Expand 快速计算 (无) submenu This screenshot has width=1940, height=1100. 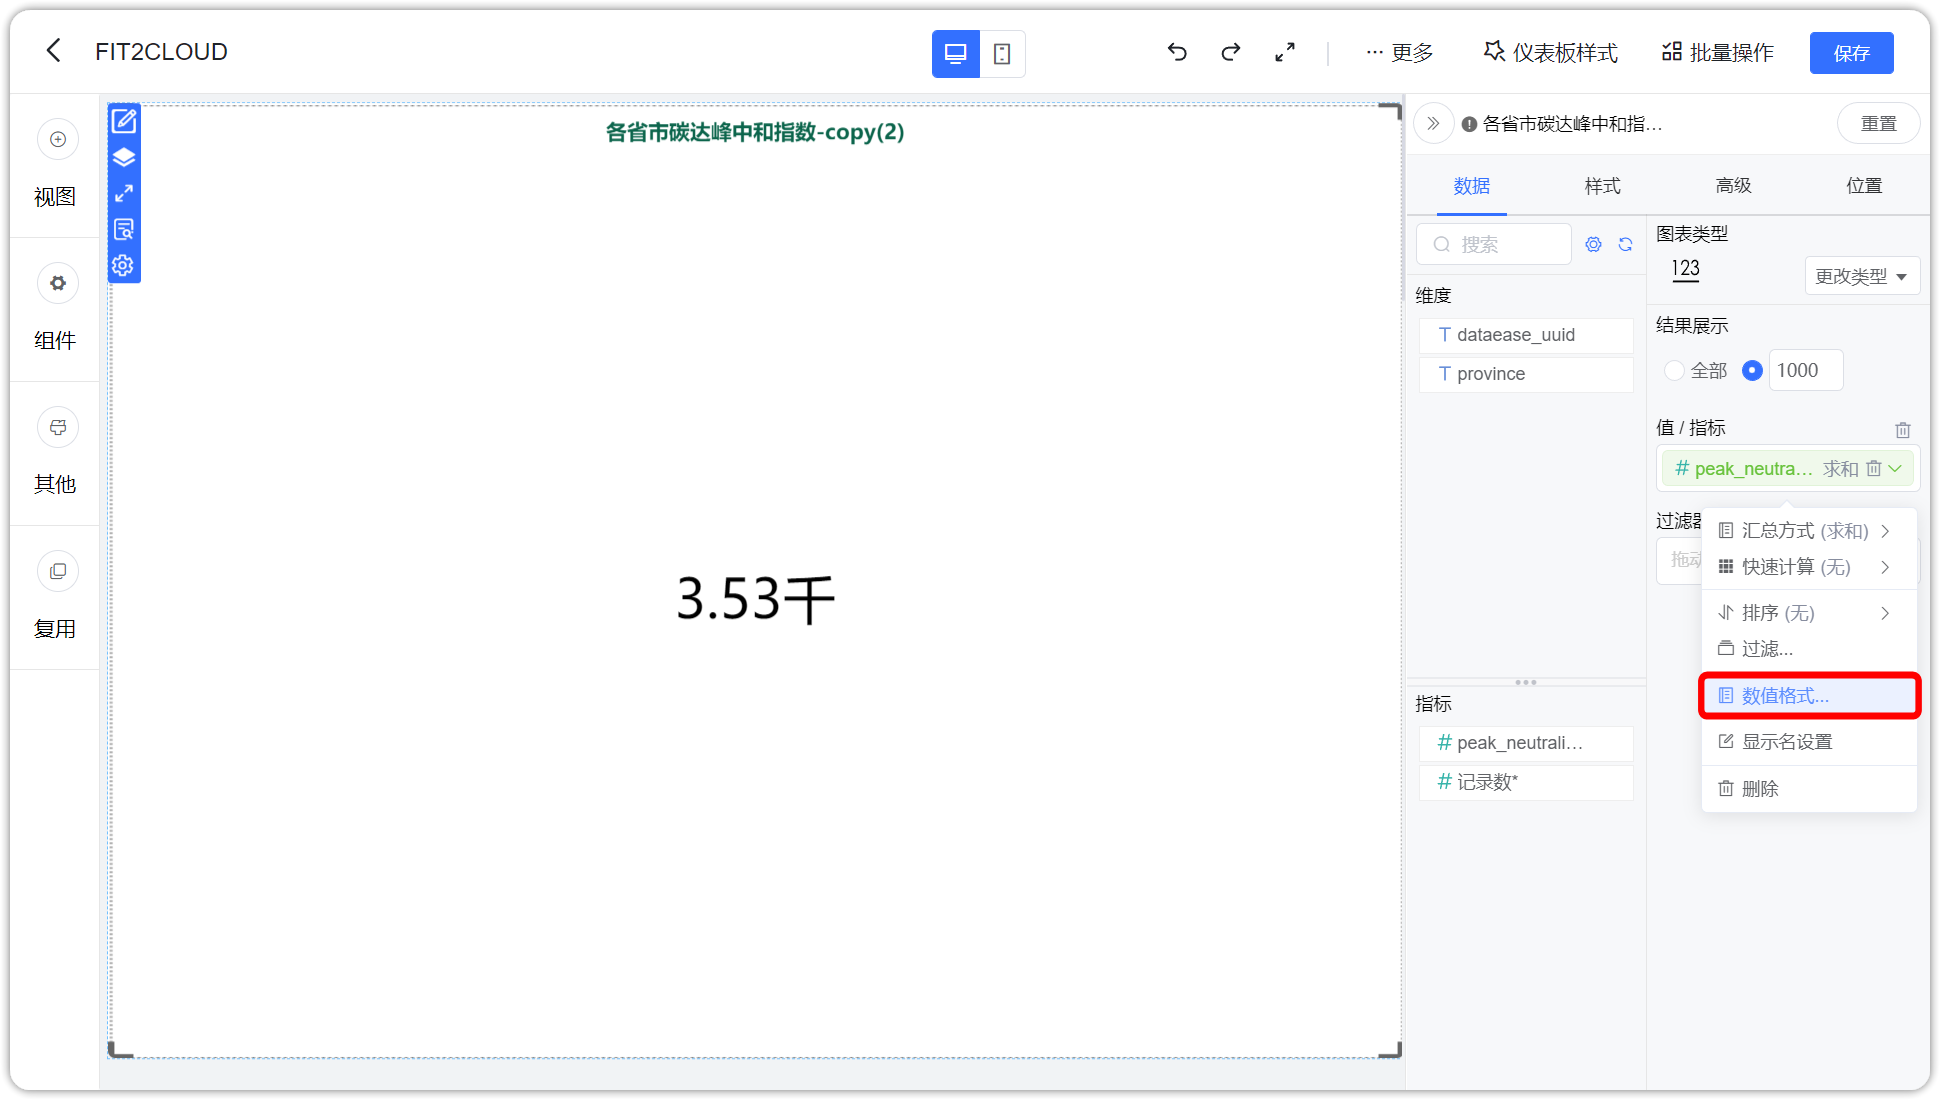[x=1808, y=567]
